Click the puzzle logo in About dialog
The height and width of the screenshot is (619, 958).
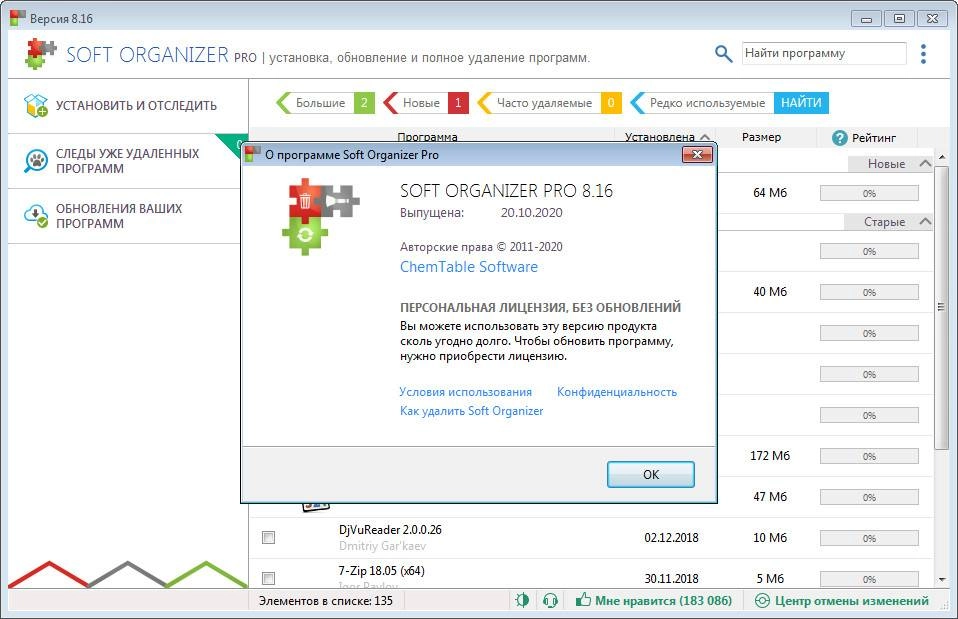pos(320,216)
